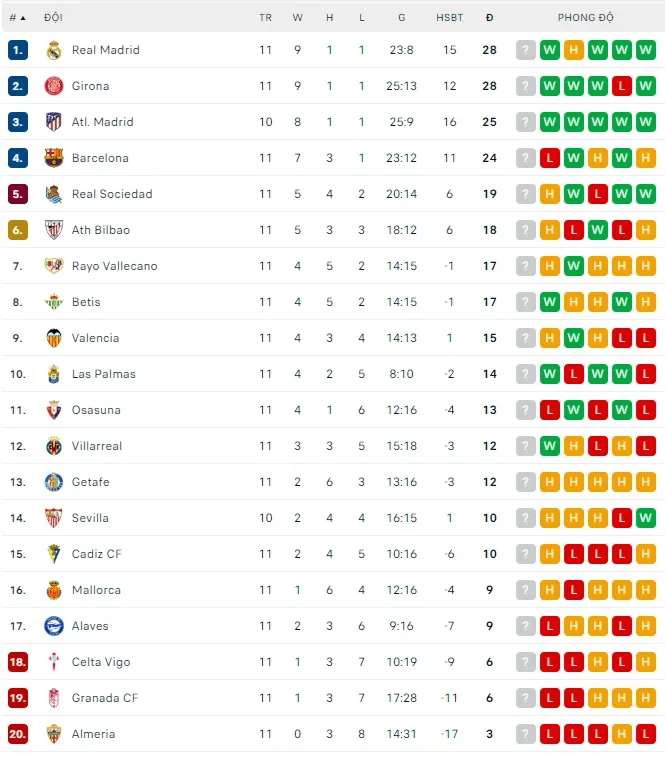
Task: Click the Barcelona club crest
Action: tap(54, 158)
